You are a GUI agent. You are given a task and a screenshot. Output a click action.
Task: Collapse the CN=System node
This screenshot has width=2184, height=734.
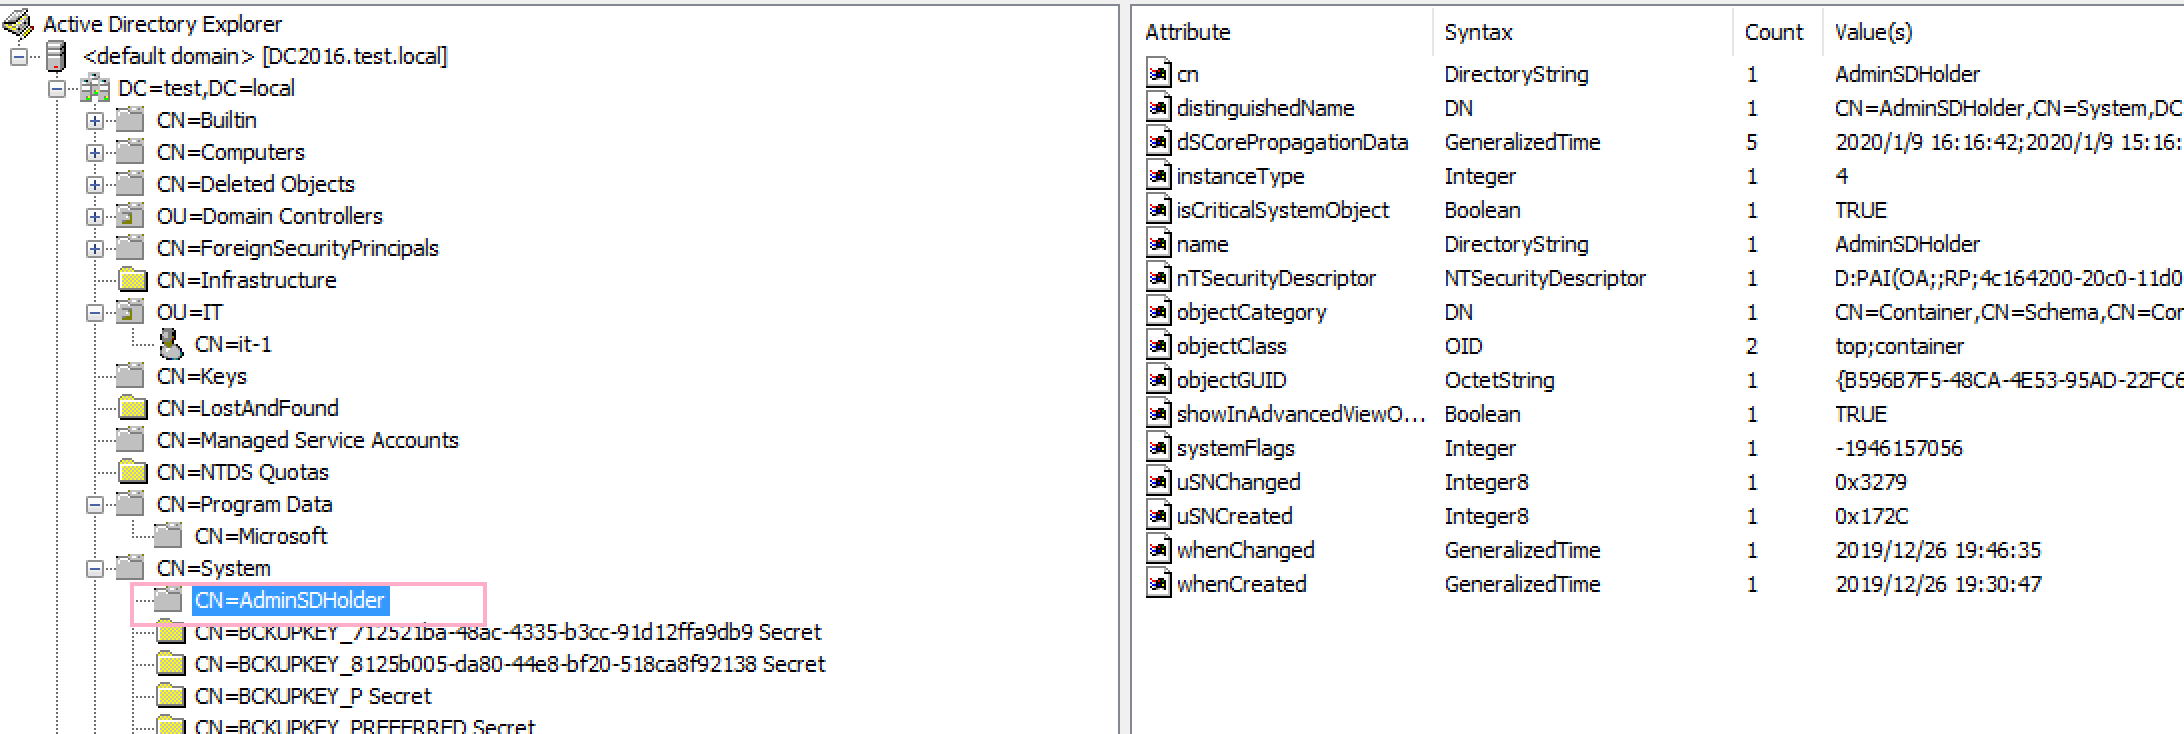pyautogui.click(x=95, y=568)
